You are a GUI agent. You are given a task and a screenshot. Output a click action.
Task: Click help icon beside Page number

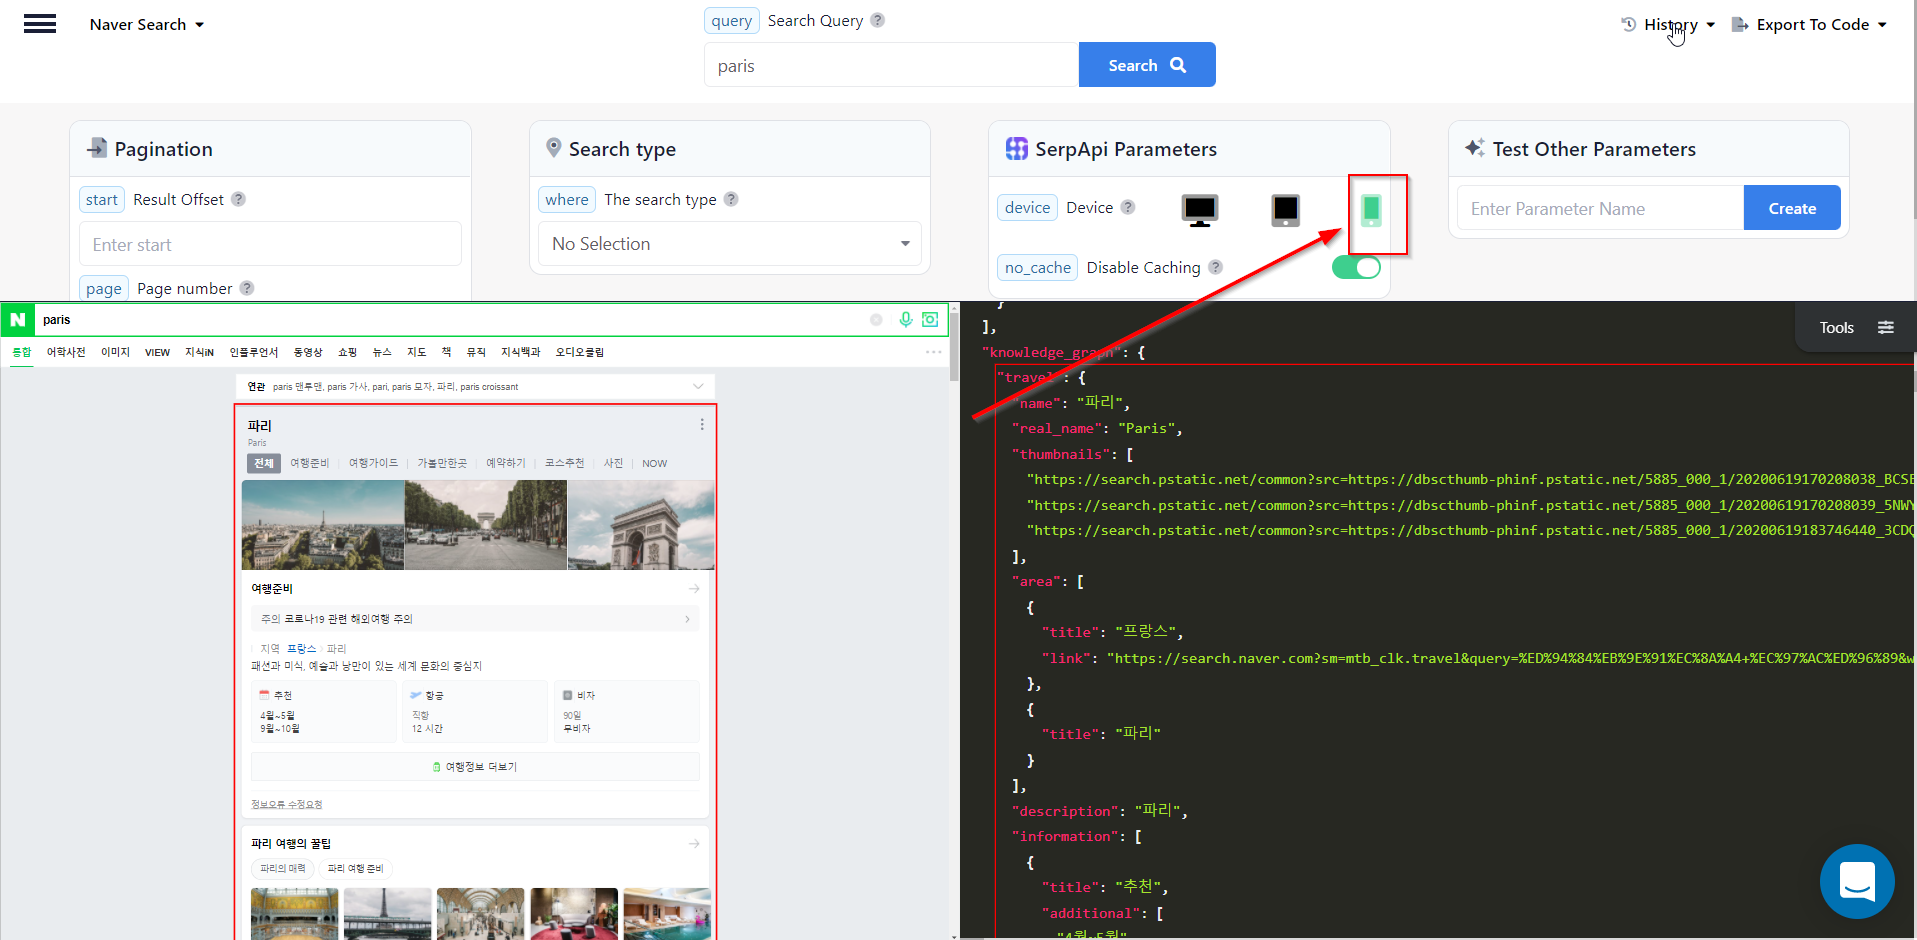pos(247,288)
